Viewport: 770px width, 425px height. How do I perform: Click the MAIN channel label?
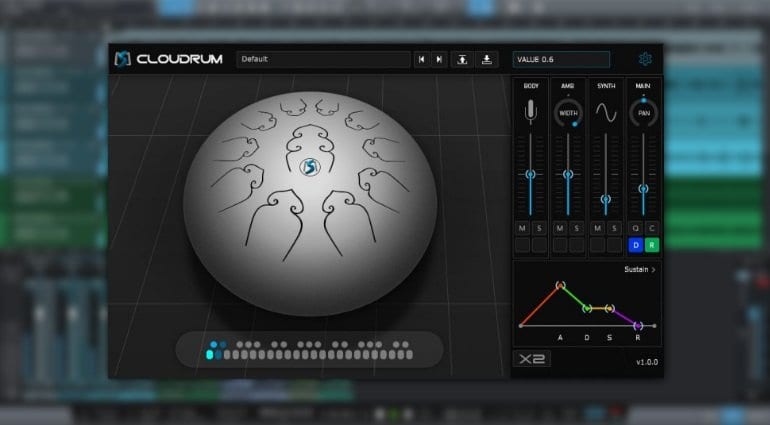pyautogui.click(x=643, y=85)
